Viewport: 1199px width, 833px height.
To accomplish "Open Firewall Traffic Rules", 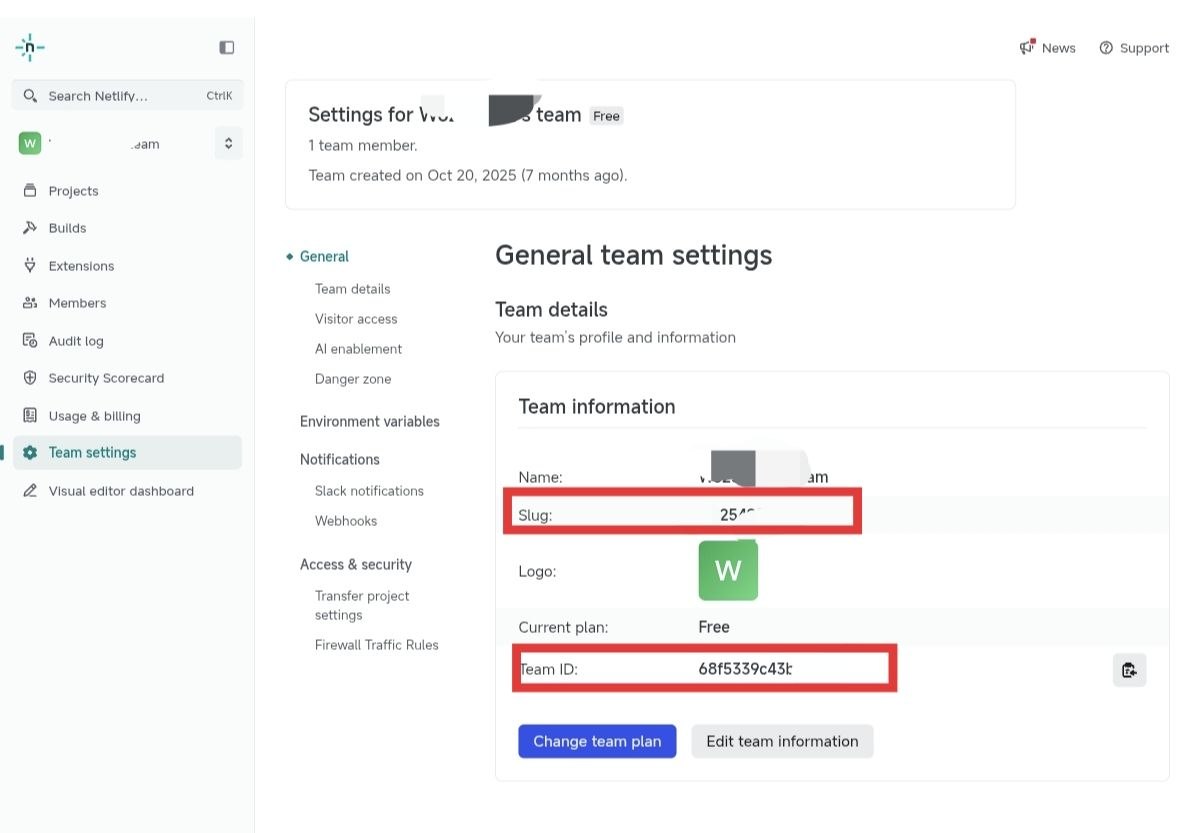I will (x=376, y=645).
